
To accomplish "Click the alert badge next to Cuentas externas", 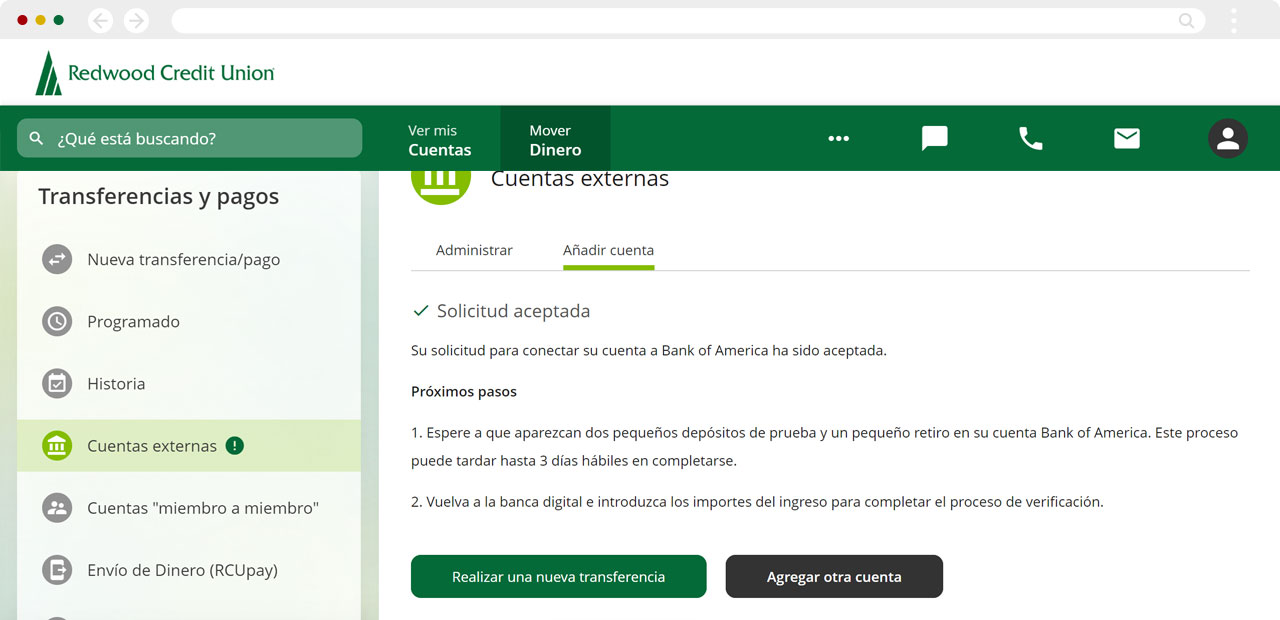I will pos(235,446).
